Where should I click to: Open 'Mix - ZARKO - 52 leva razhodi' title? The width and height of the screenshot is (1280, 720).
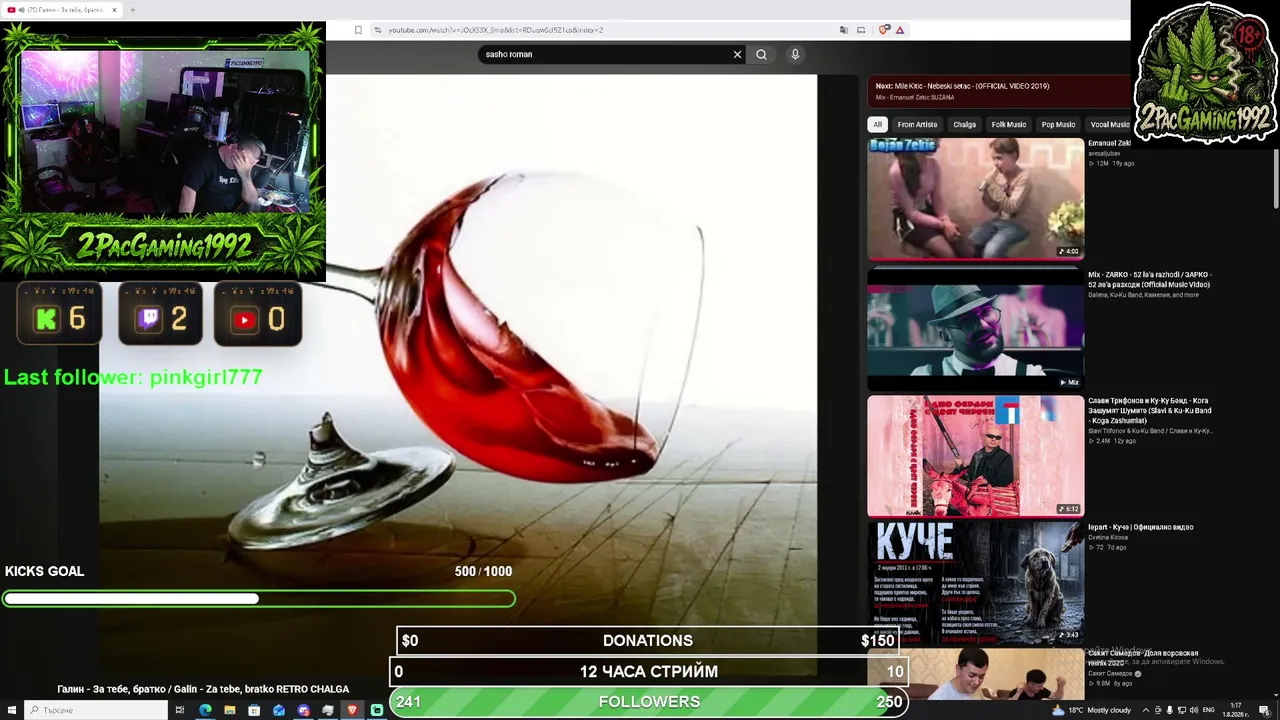1150,279
